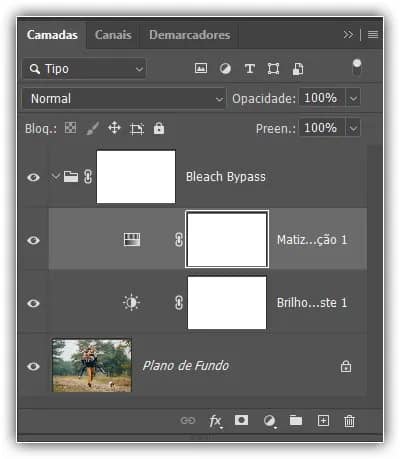Image resolution: width=400 pixels, height=459 pixels.
Task: Click the smart object filter icon
Action: click(x=298, y=69)
